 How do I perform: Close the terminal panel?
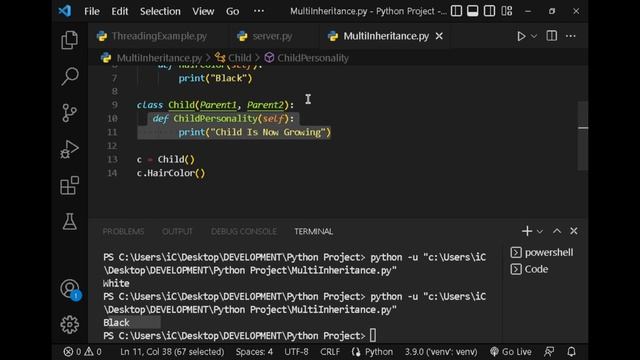(574, 231)
